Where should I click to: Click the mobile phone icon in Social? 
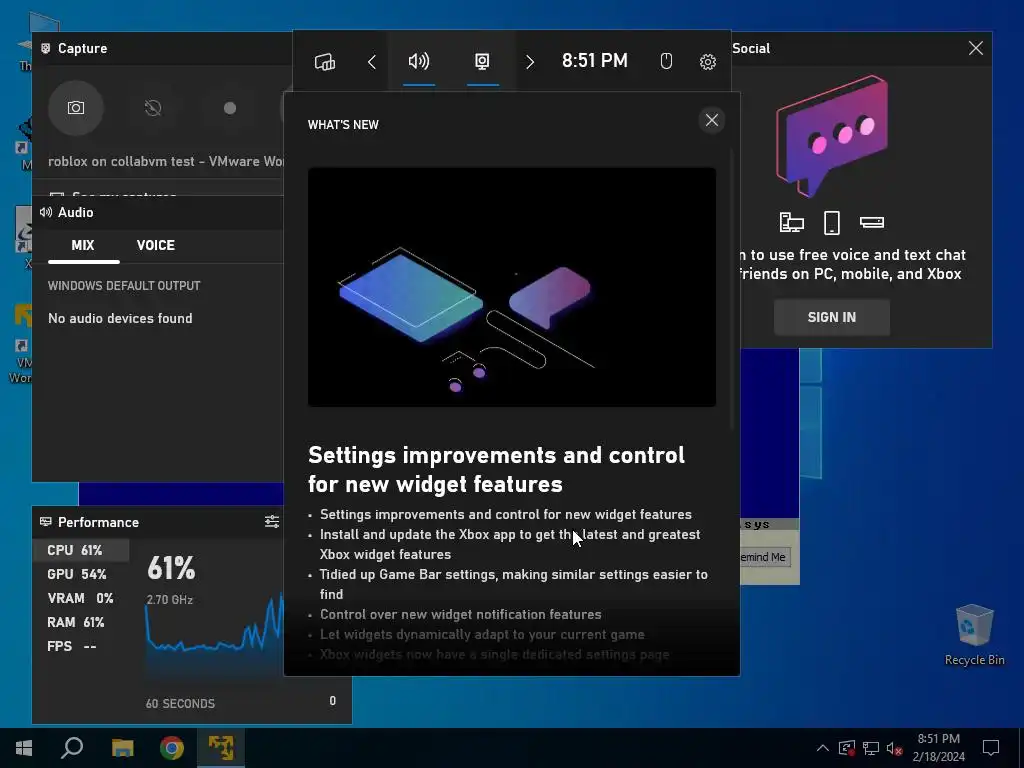(831, 223)
